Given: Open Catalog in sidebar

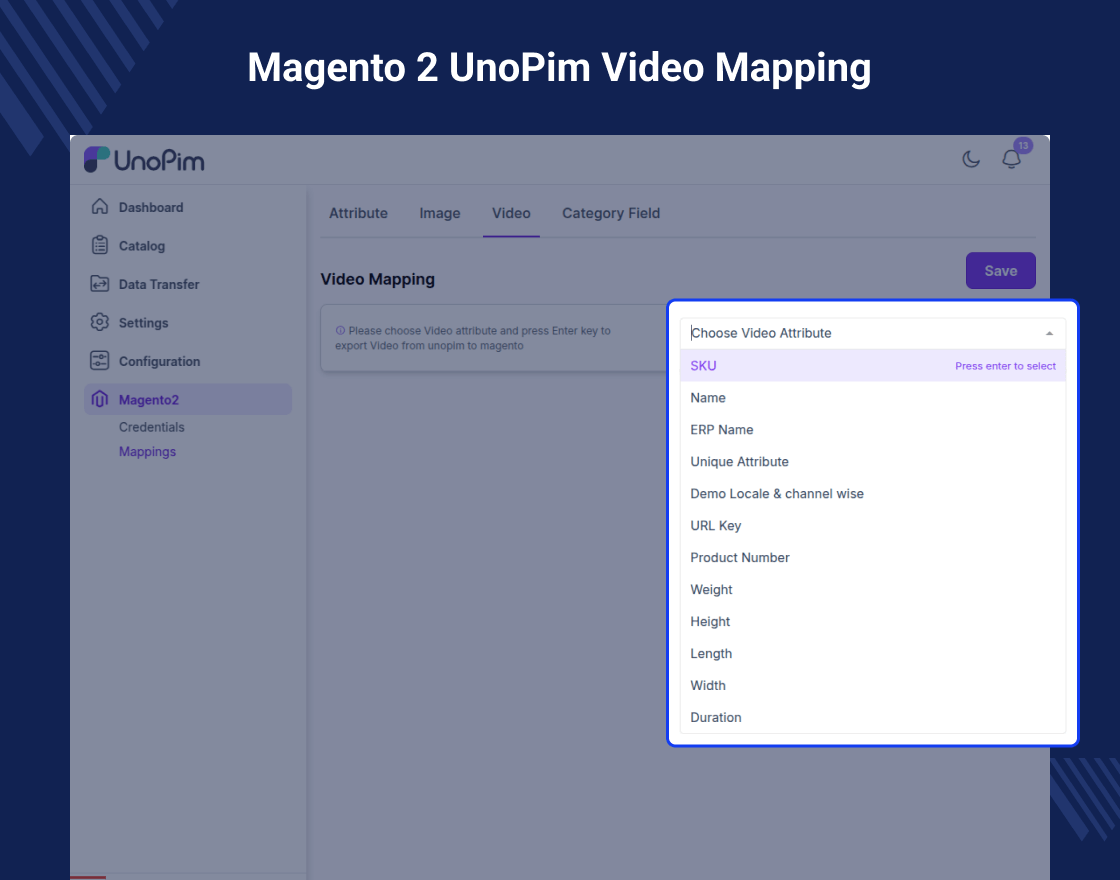Looking at the screenshot, I should click(x=141, y=246).
